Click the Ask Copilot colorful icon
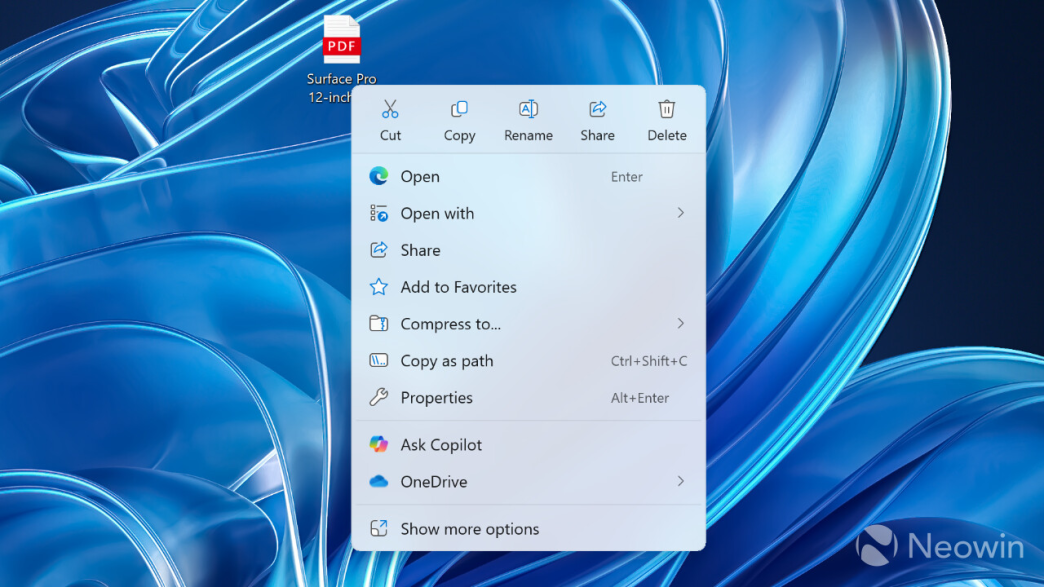This screenshot has width=1044, height=587. coord(379,444)
